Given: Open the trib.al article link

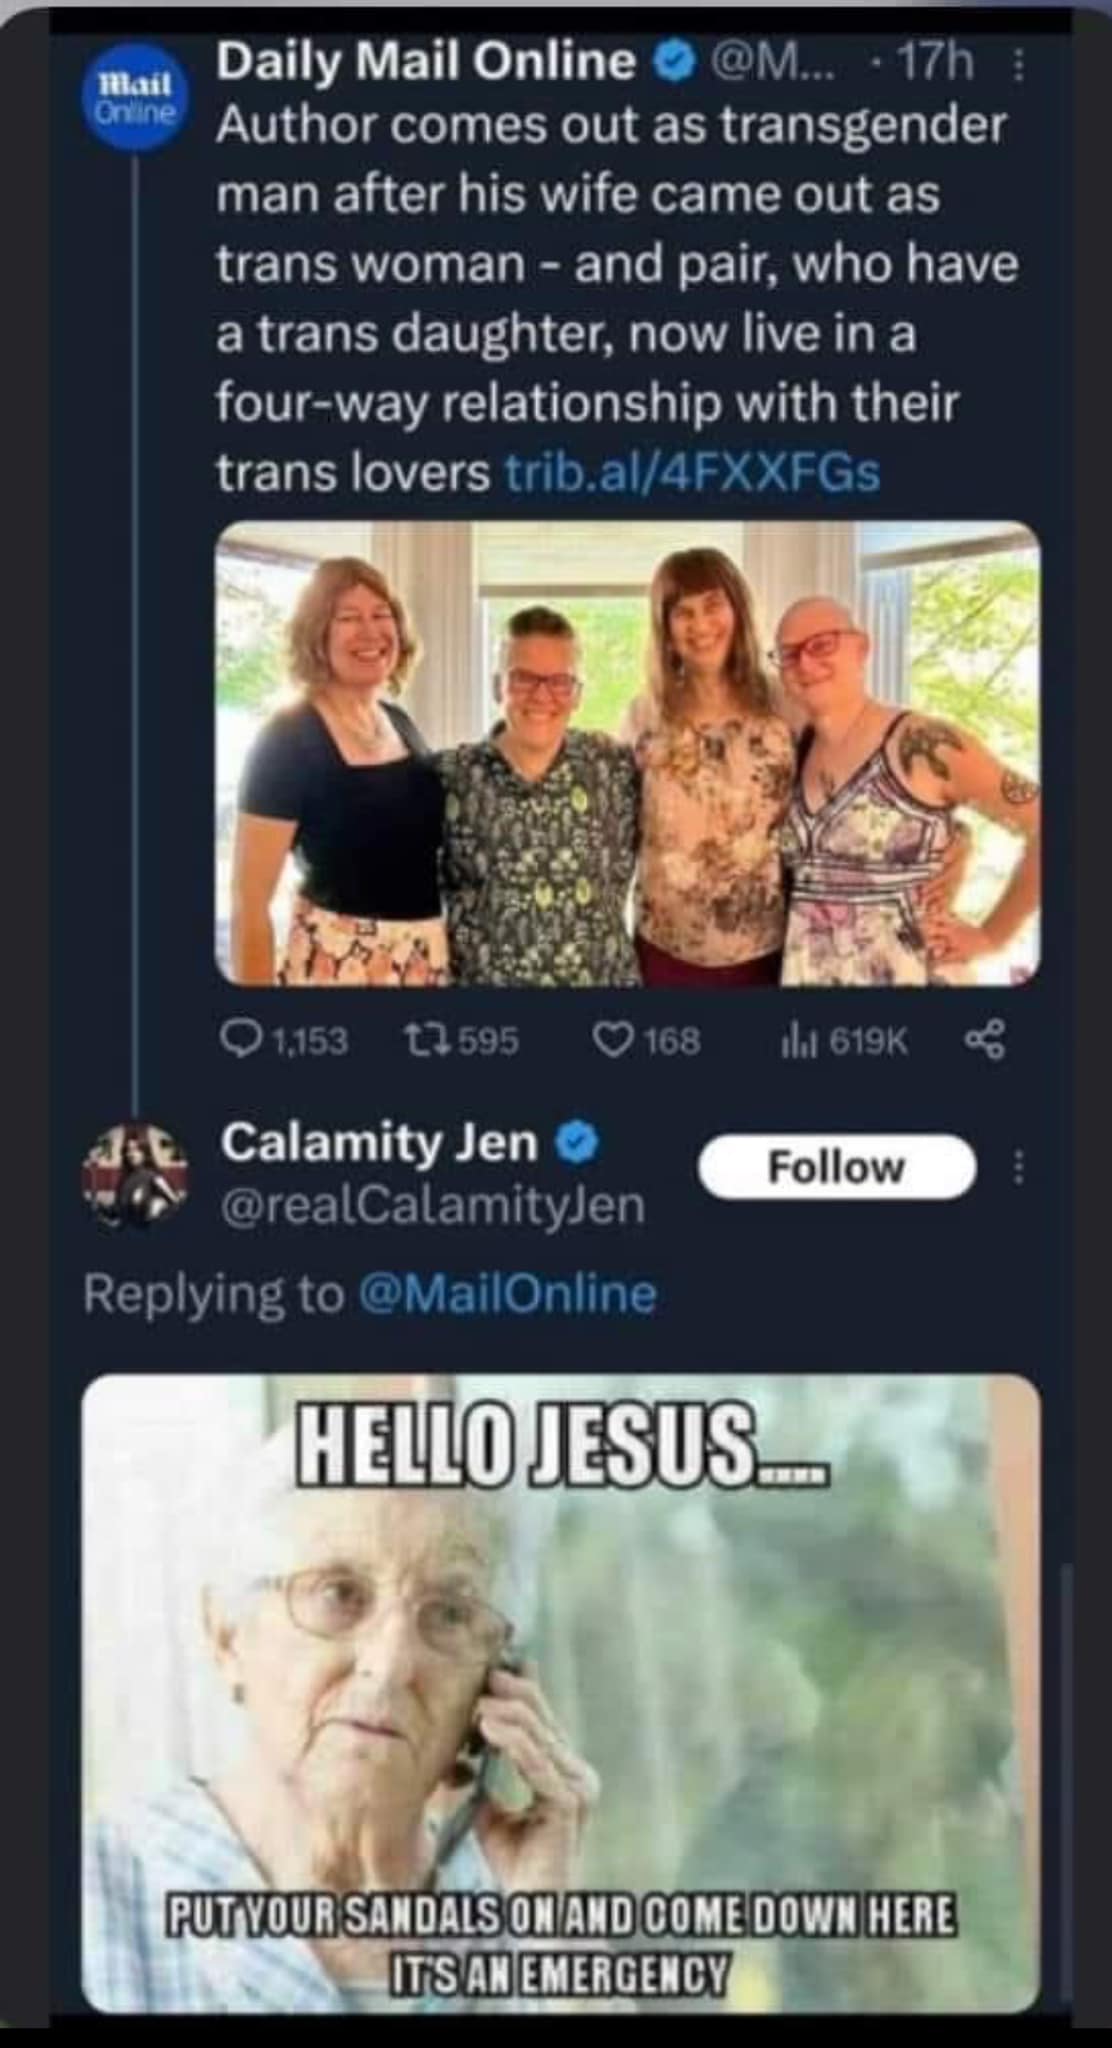Looking at the screenshot, I should click(693, 472).
